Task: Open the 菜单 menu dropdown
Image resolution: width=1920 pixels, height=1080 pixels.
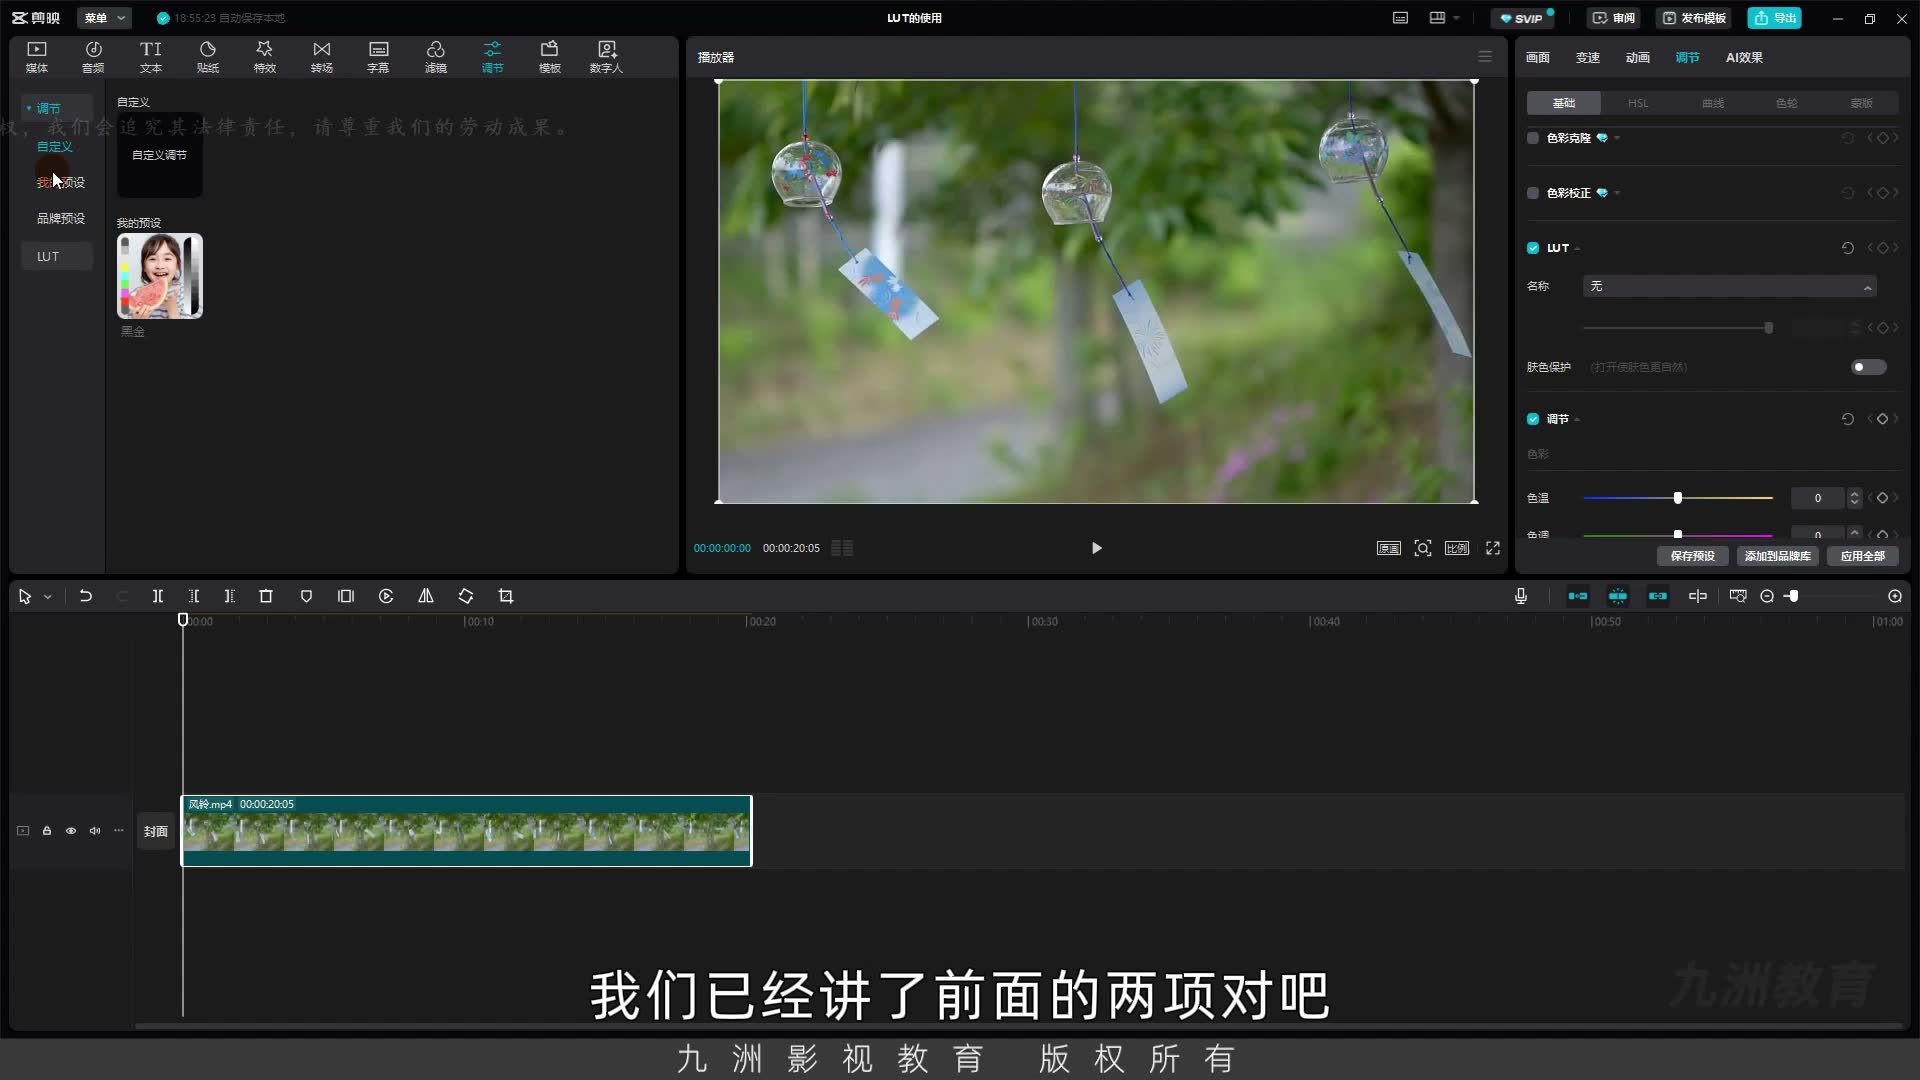Action: pos(104,18)
